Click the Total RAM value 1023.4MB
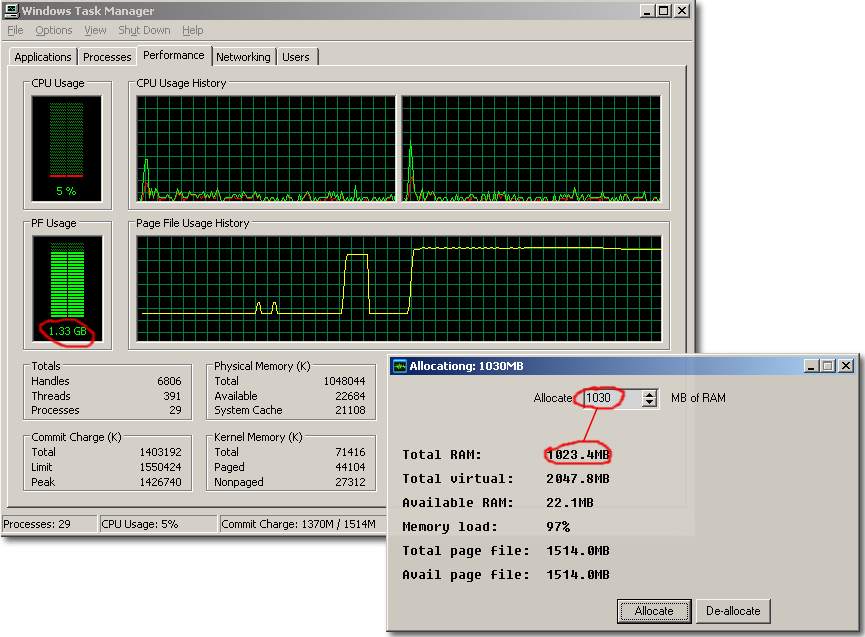 [x=578, y=455]
